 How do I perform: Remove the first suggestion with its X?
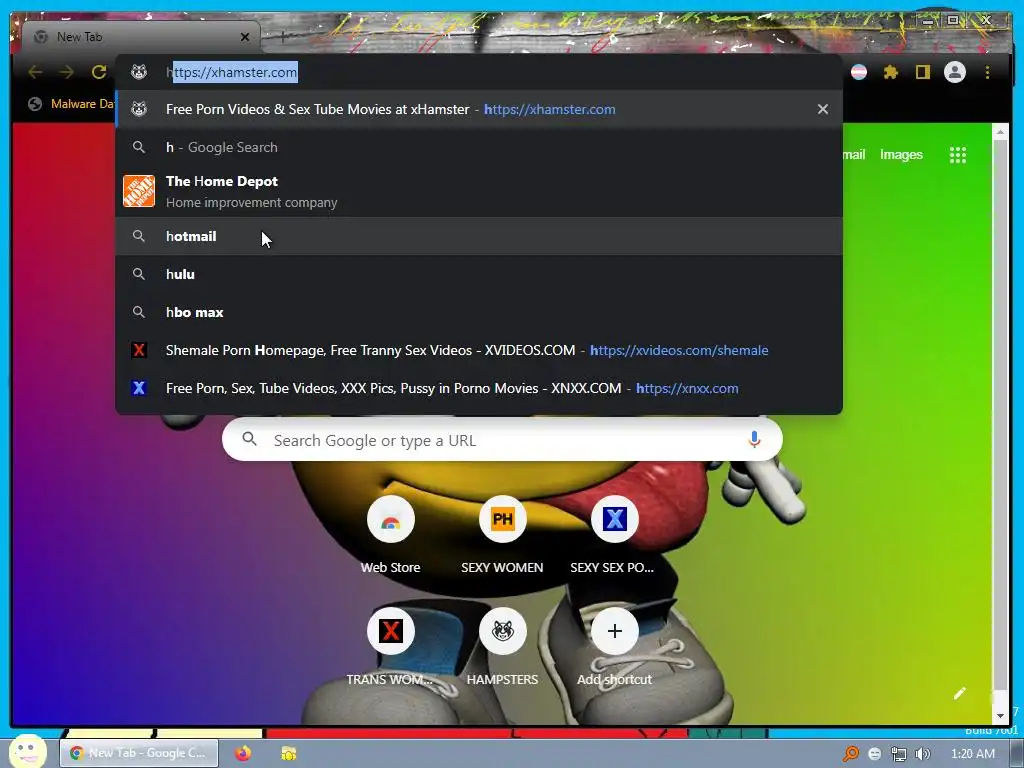pyautogui.click(x=823, y=109)
